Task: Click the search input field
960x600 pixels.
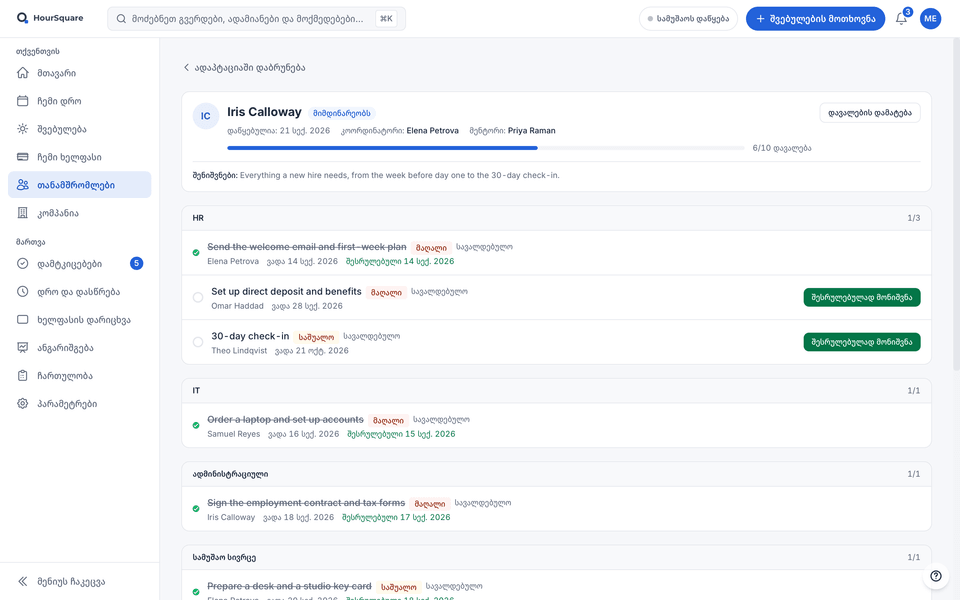Action: [257, 18]
